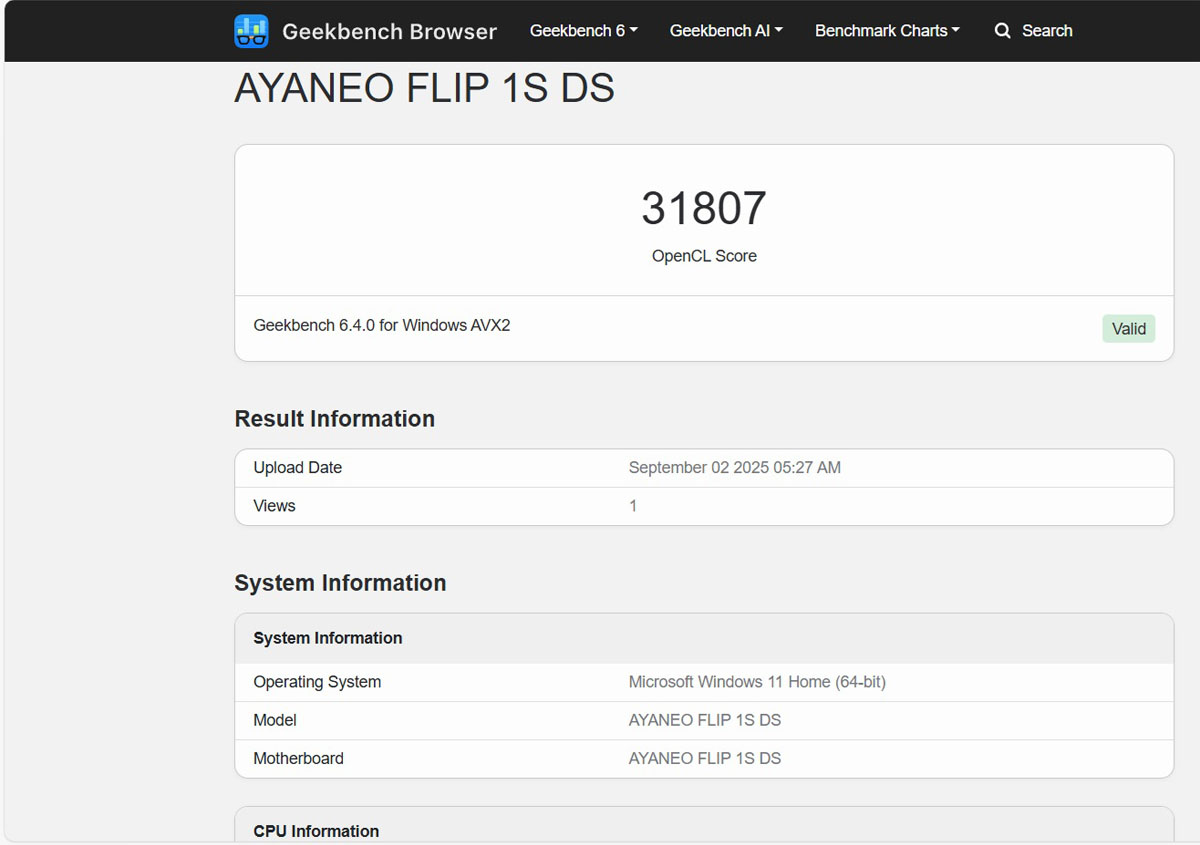1200x845 pixels.
Task: Click the Geekbench logo icon
Action: click(x=251, y=31)
